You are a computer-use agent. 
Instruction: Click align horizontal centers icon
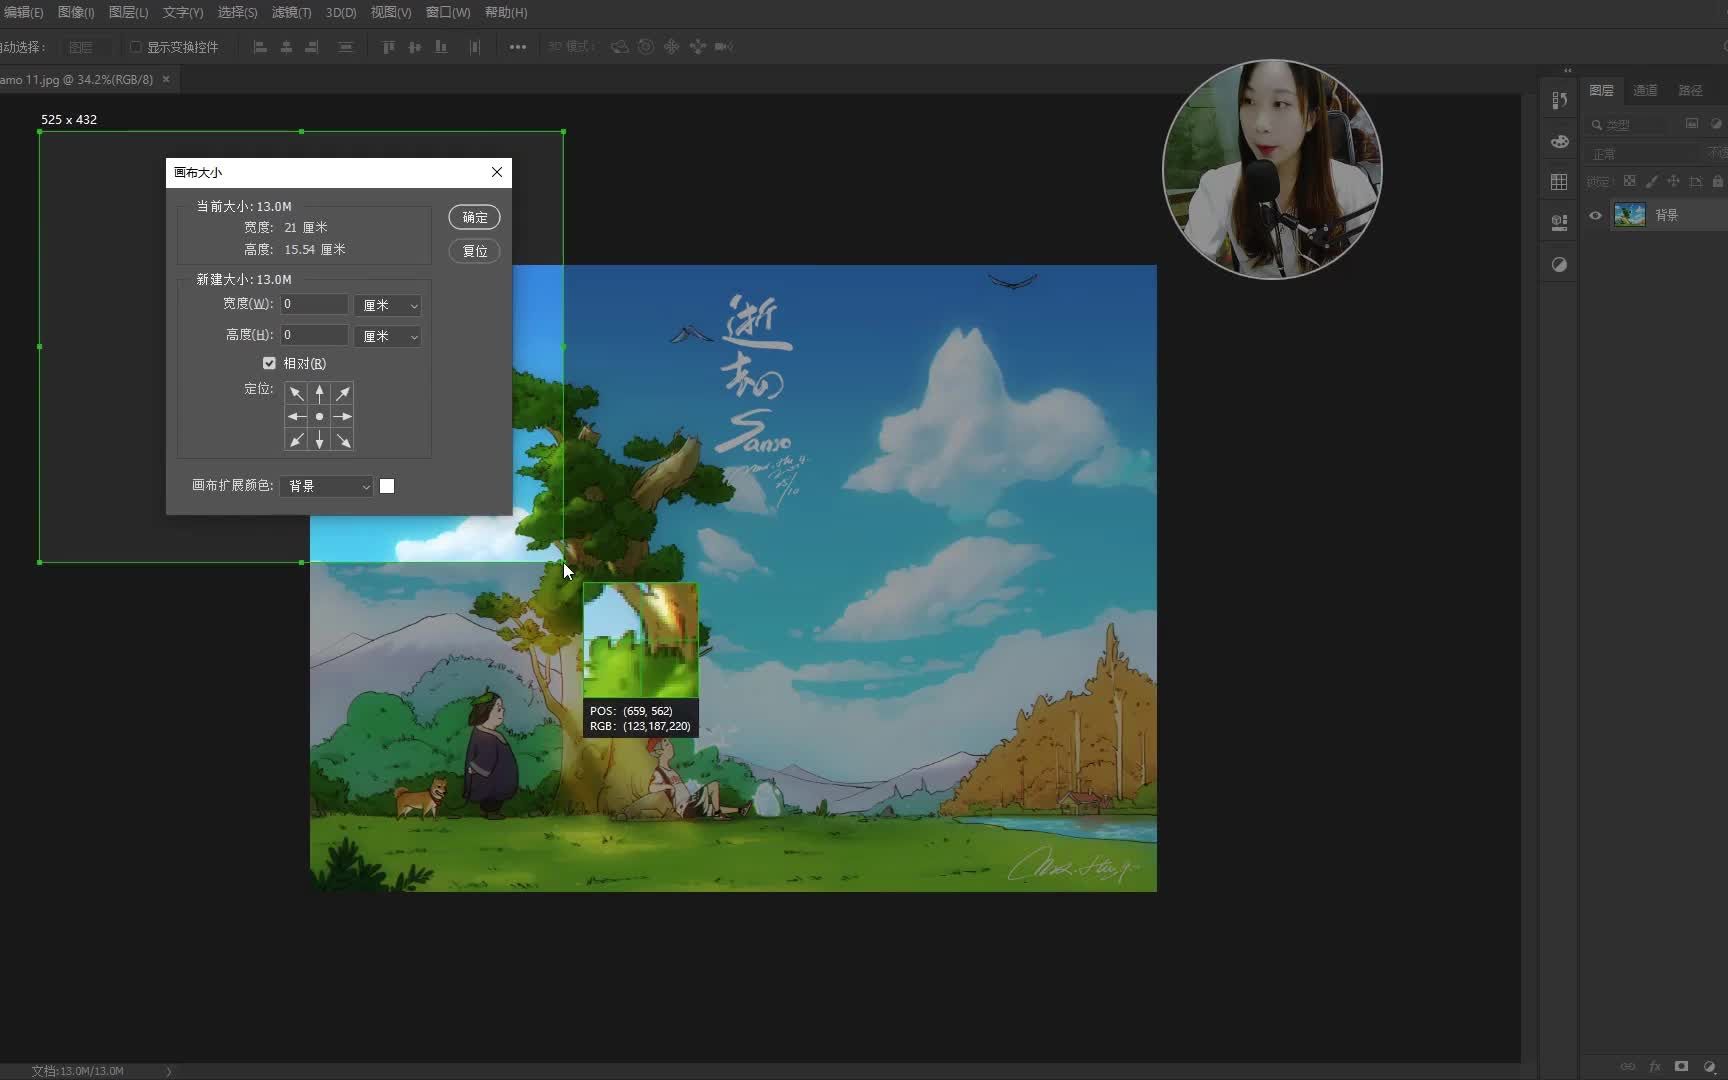[x=286, y=47]
